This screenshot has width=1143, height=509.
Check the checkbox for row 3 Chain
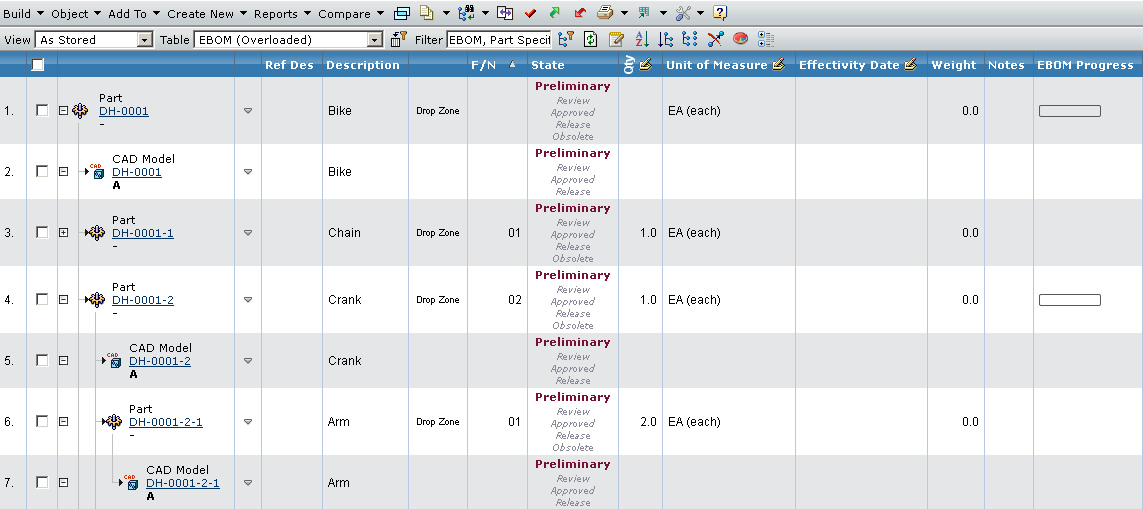(x=41, y=232)
